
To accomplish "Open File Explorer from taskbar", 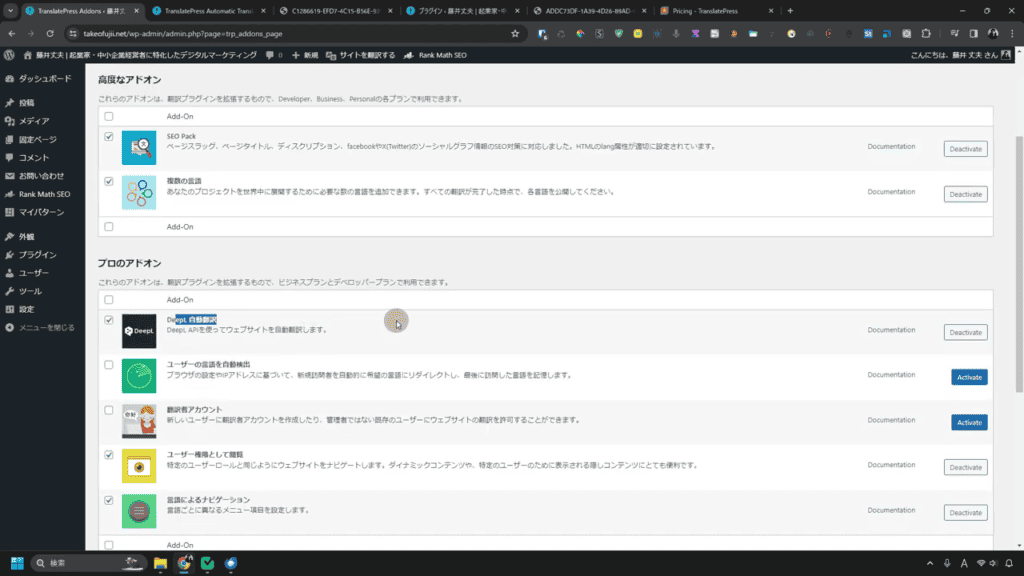I will coord(160,563).
